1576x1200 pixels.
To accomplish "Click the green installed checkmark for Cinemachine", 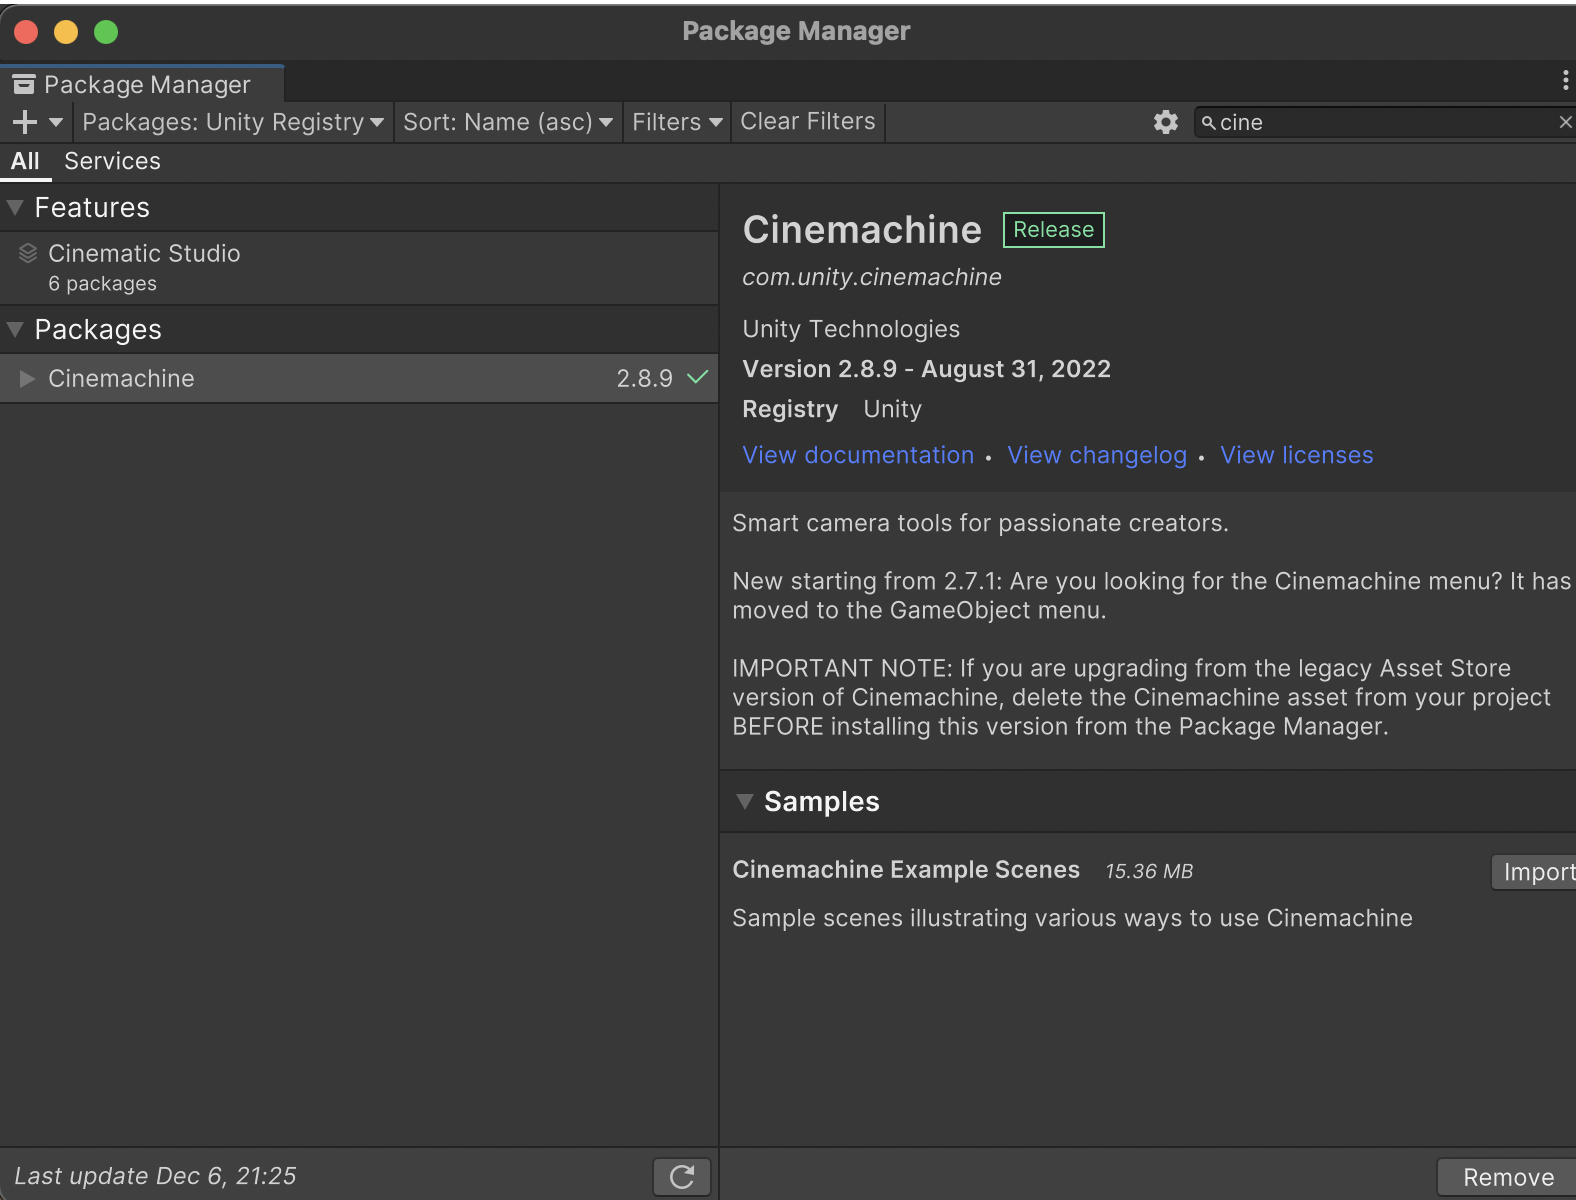I will coord(698,377).
